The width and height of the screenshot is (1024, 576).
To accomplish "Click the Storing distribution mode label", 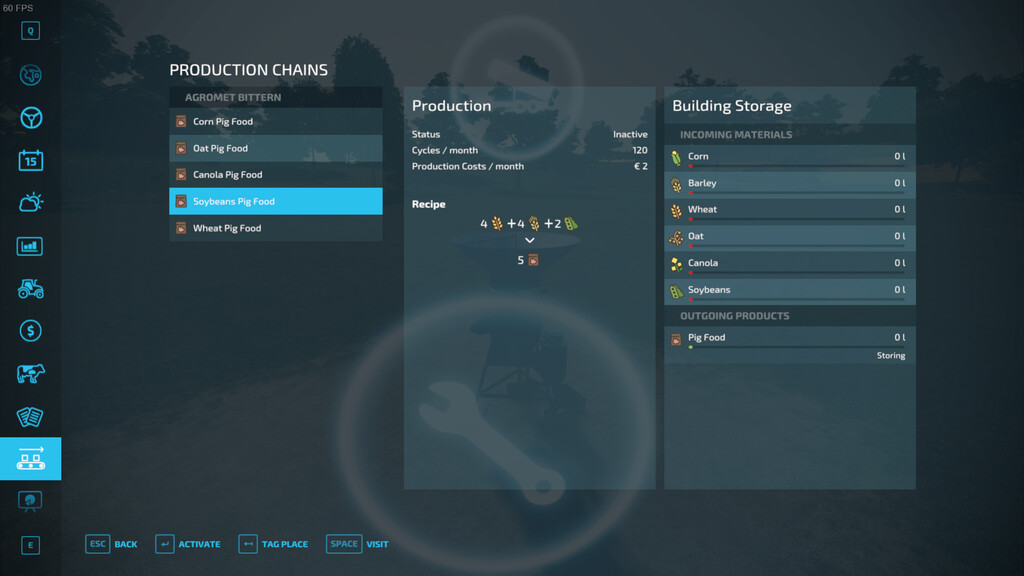I will pyautogui.click(x=890, y=355).
